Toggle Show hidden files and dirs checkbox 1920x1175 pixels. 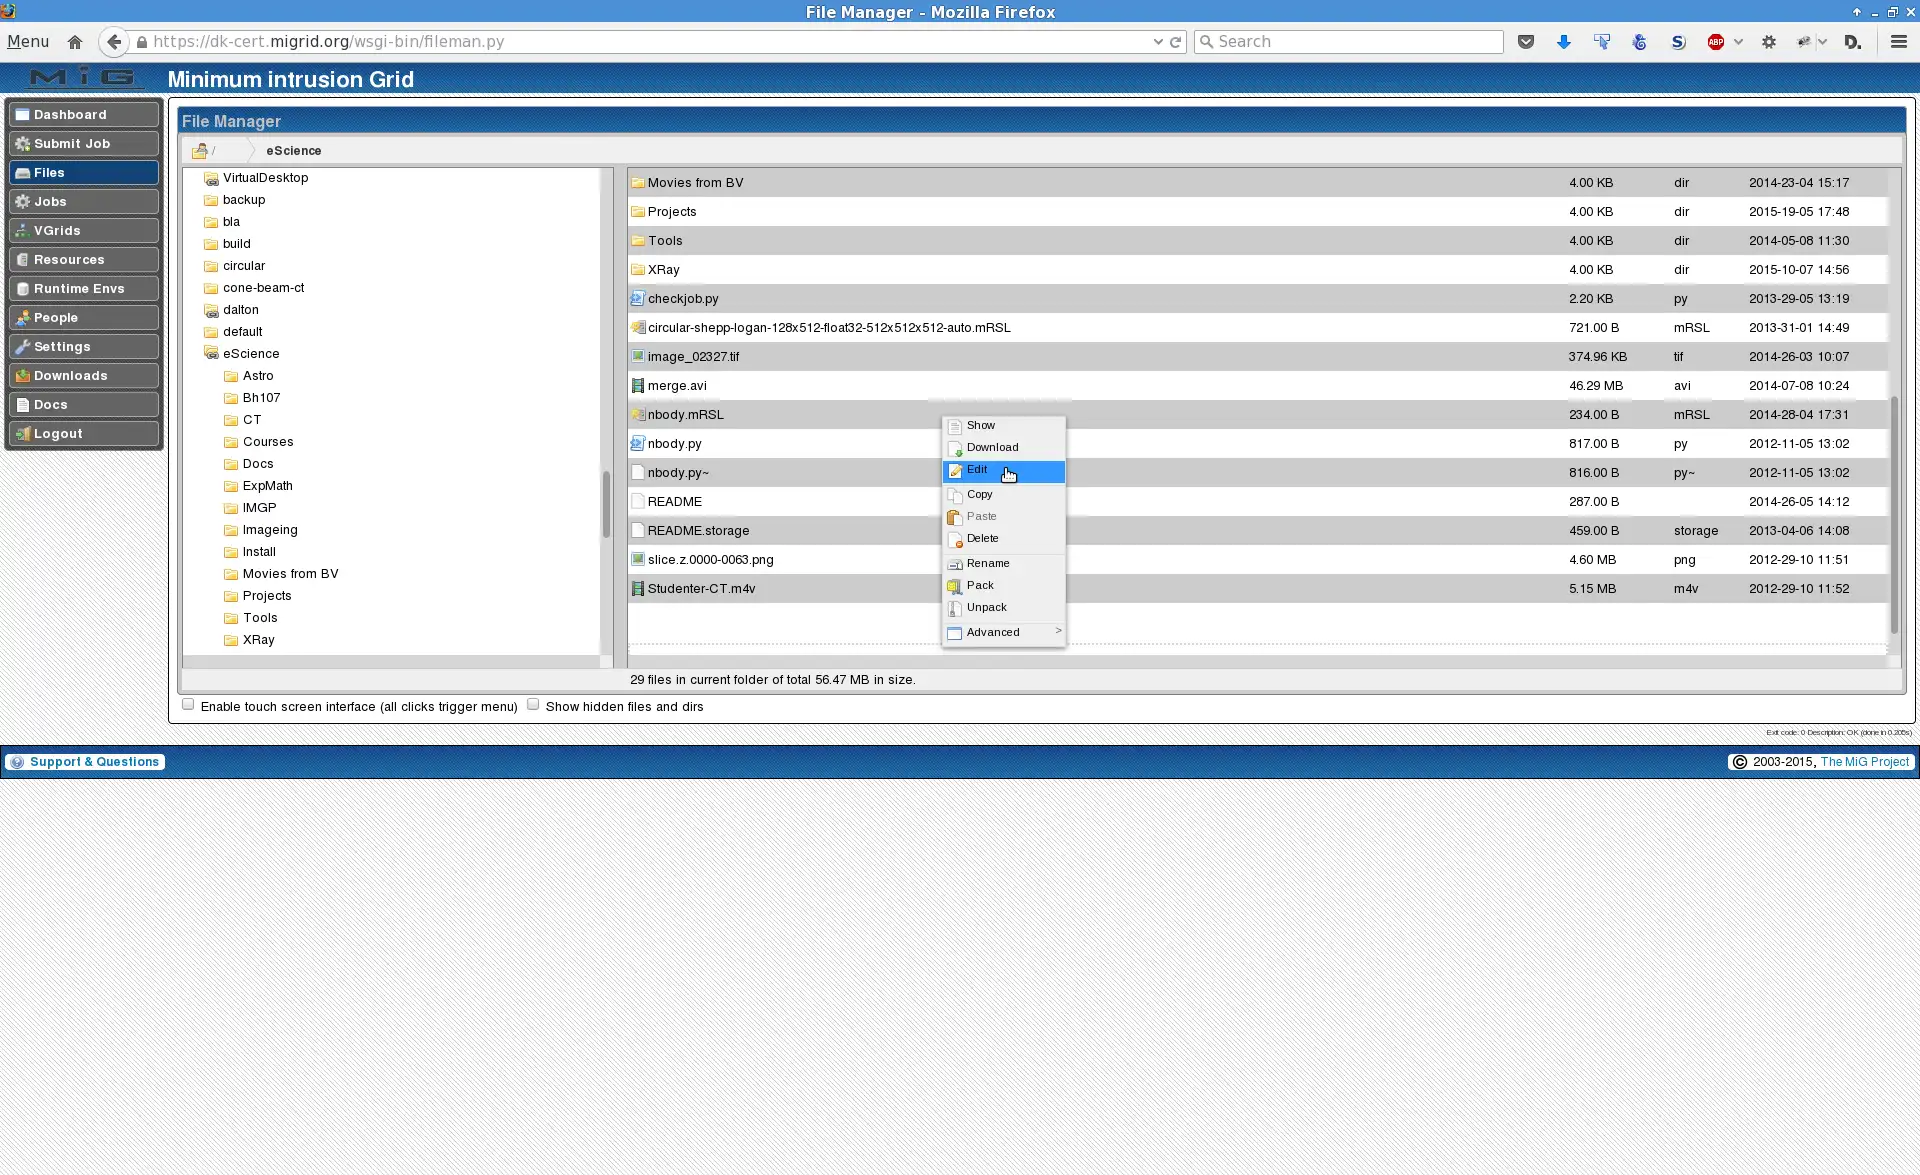click(x=533, y=703)
